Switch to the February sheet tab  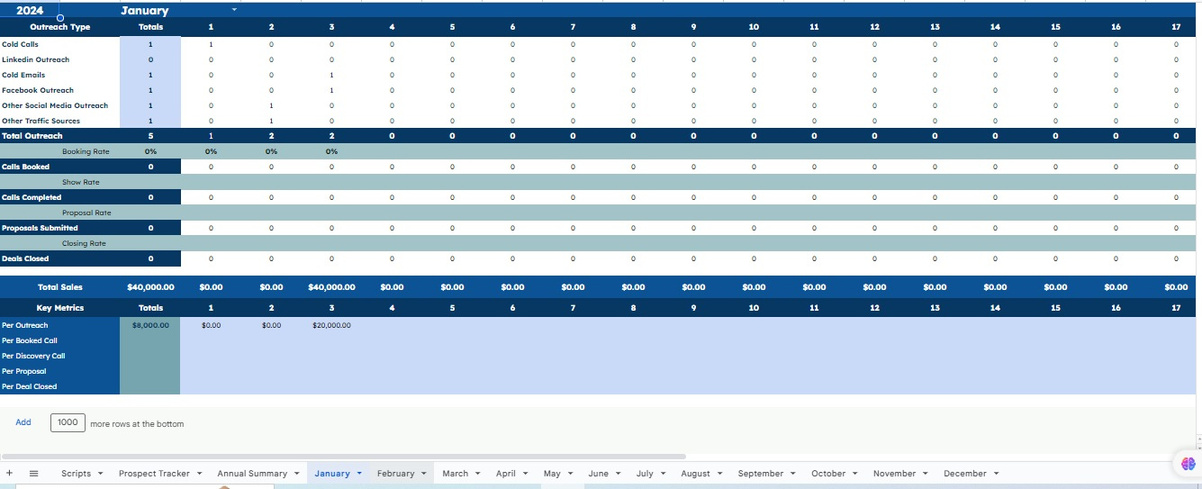tap(396, 473)
